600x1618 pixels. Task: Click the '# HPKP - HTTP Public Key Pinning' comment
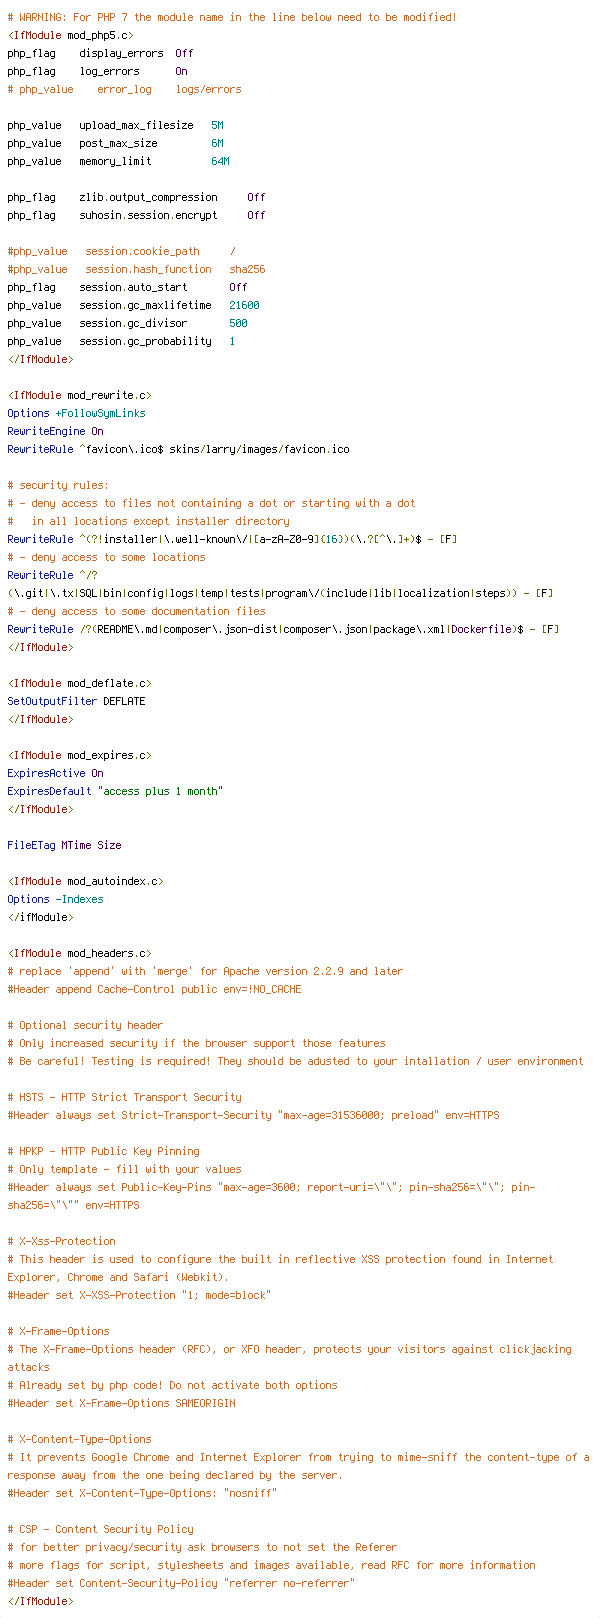[103, 1151]
